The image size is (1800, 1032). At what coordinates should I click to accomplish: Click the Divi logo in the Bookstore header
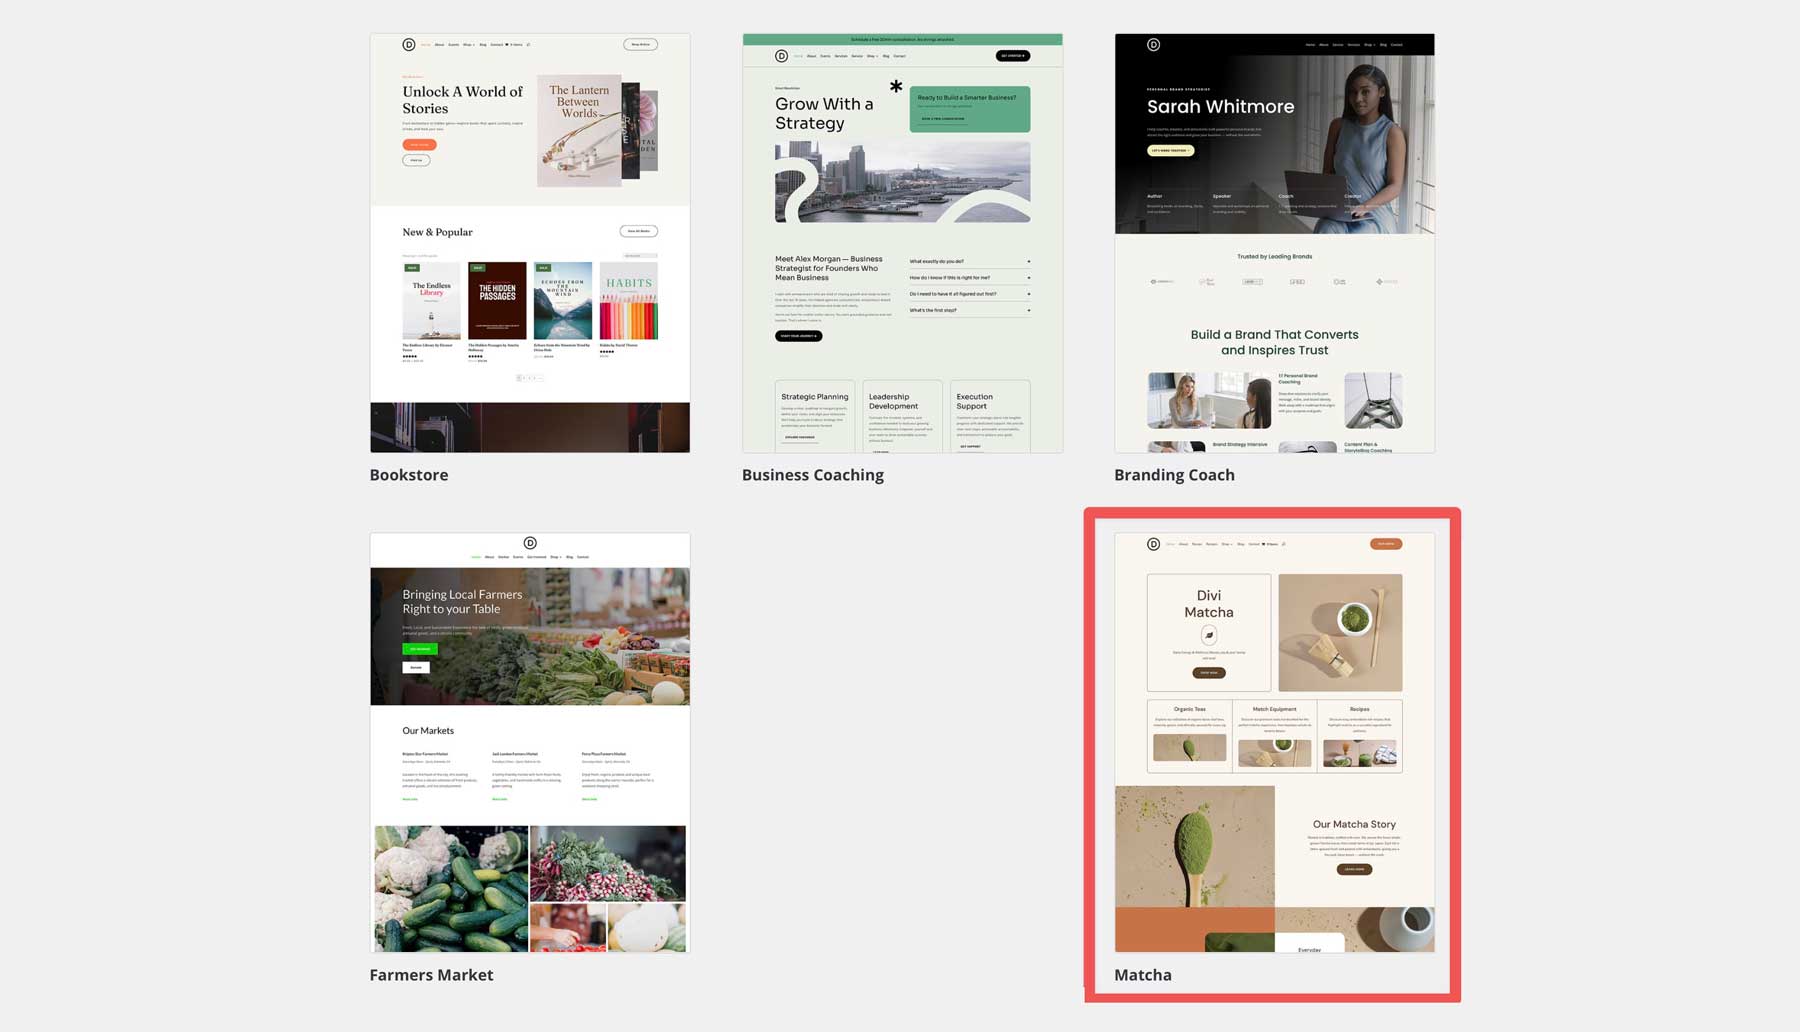[x=408, y=44]
